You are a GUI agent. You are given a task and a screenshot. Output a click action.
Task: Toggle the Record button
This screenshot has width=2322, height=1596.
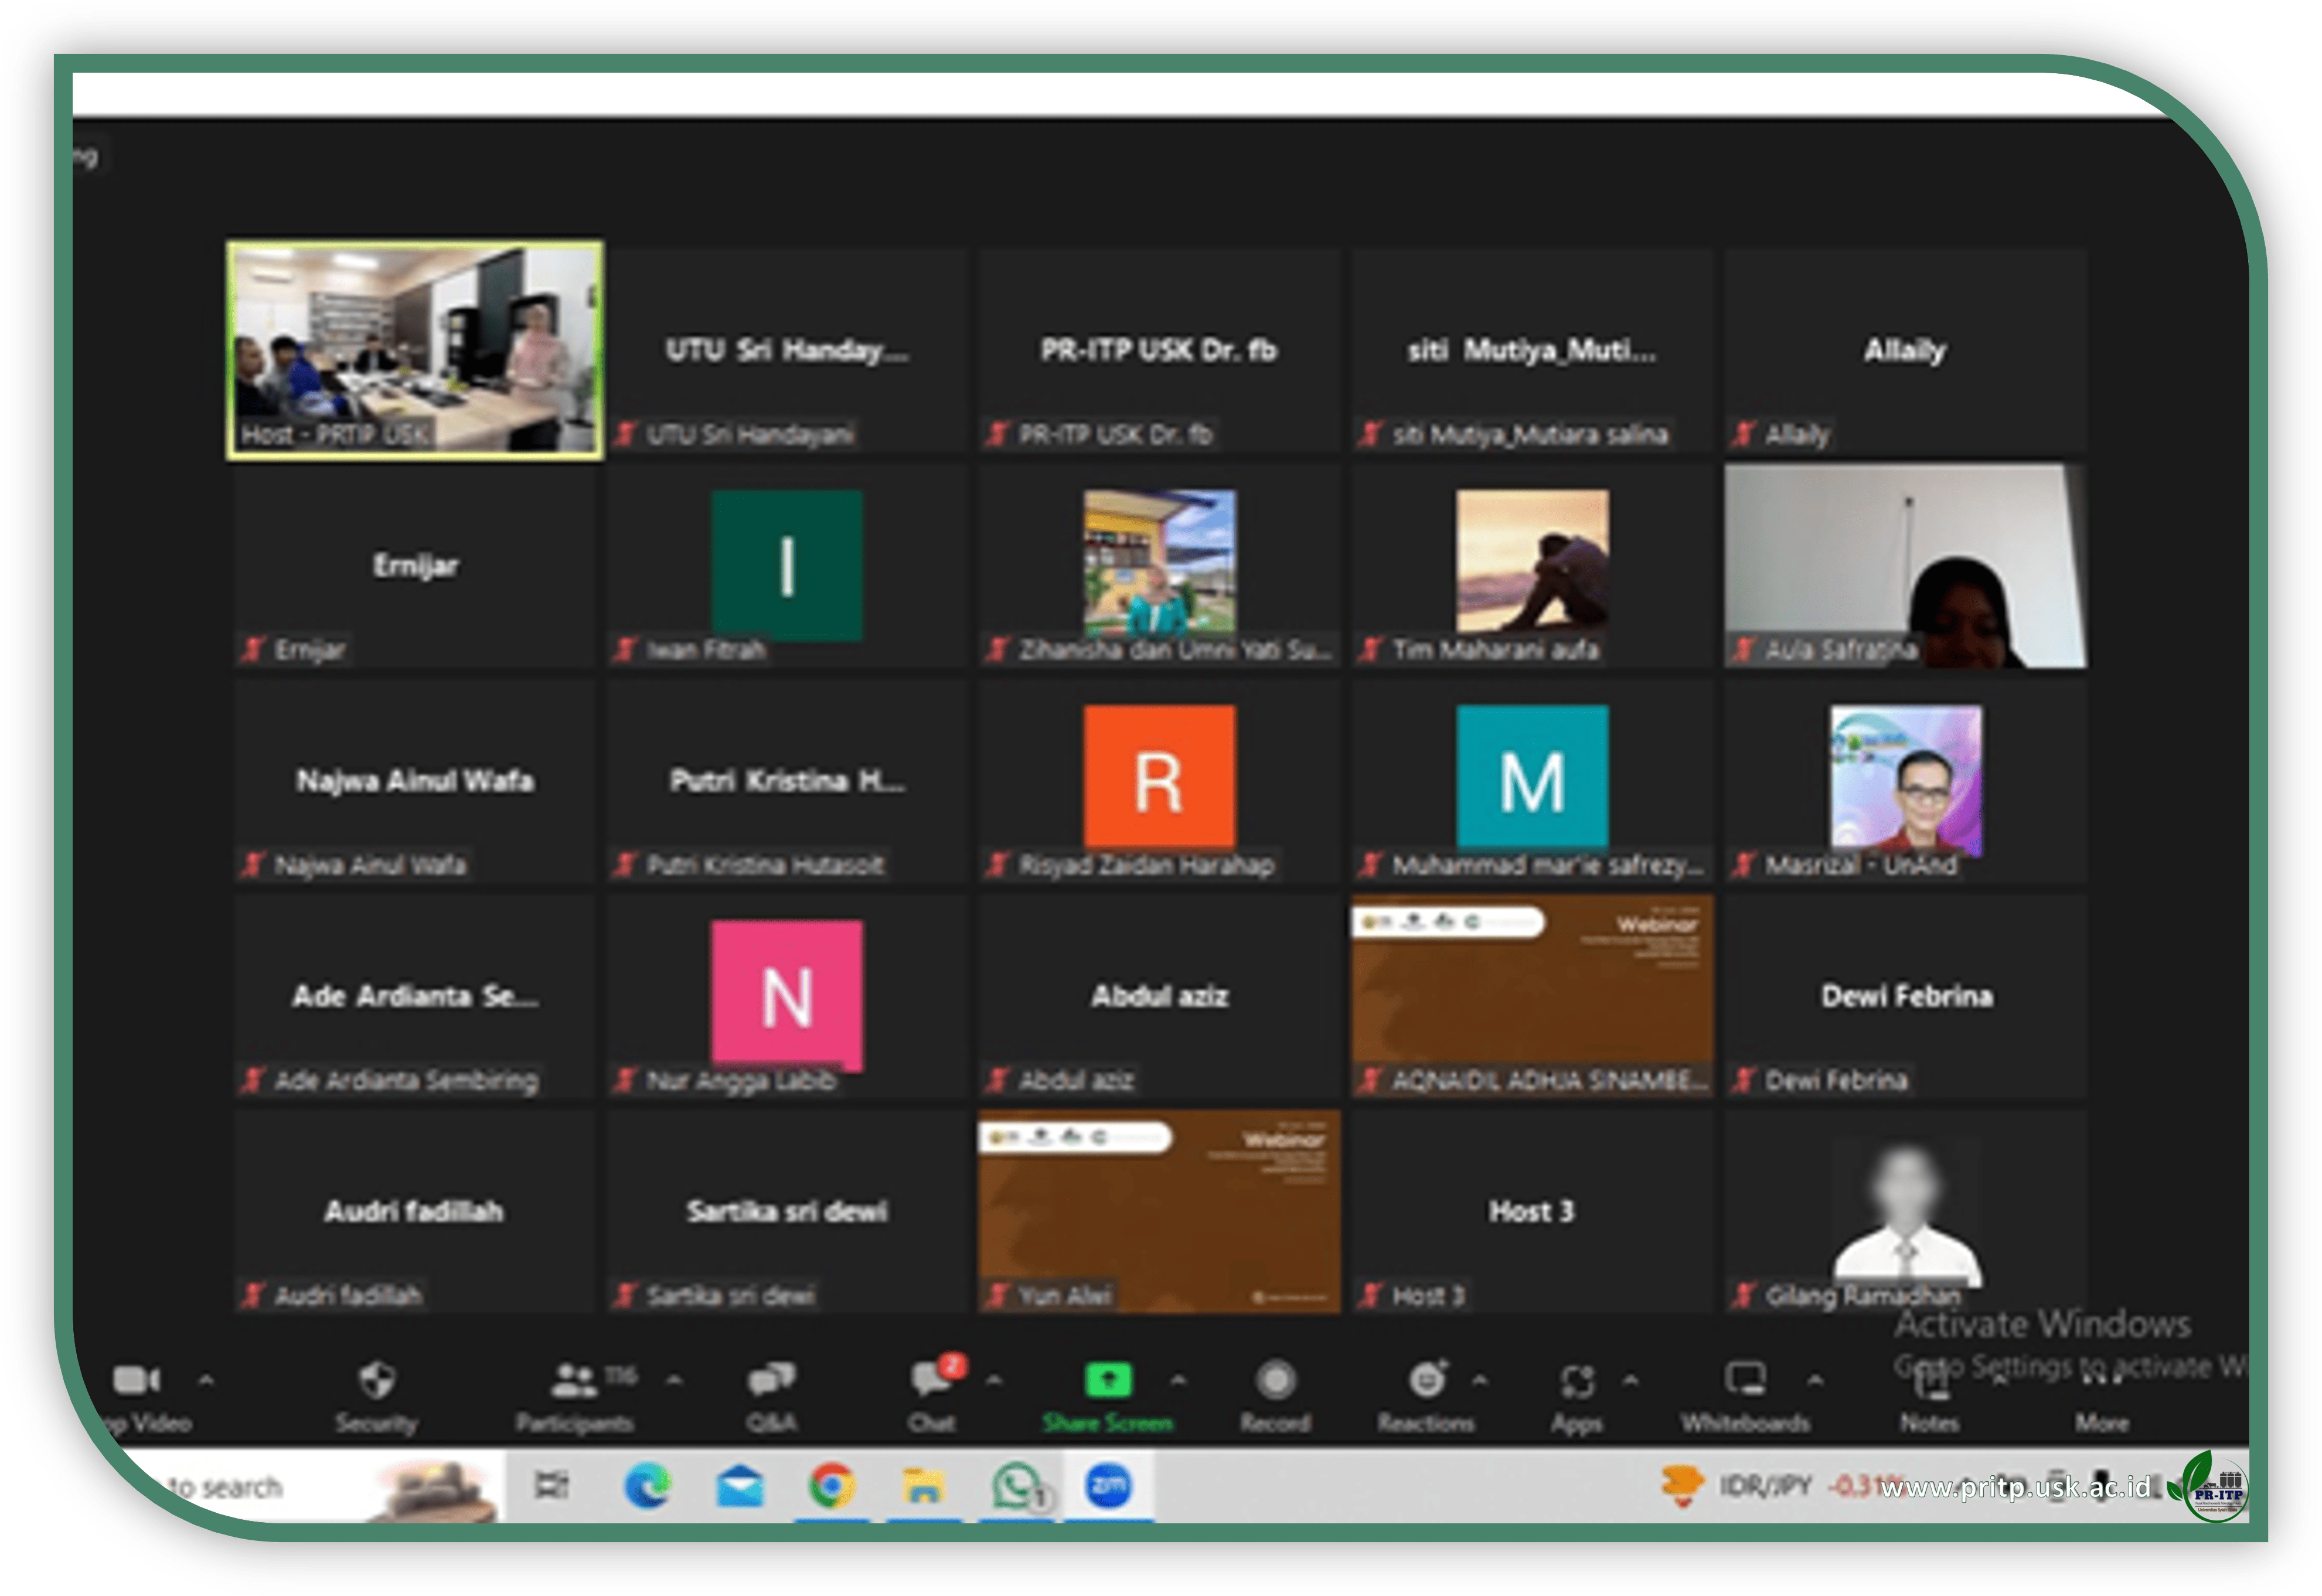click(1275, 1381)
